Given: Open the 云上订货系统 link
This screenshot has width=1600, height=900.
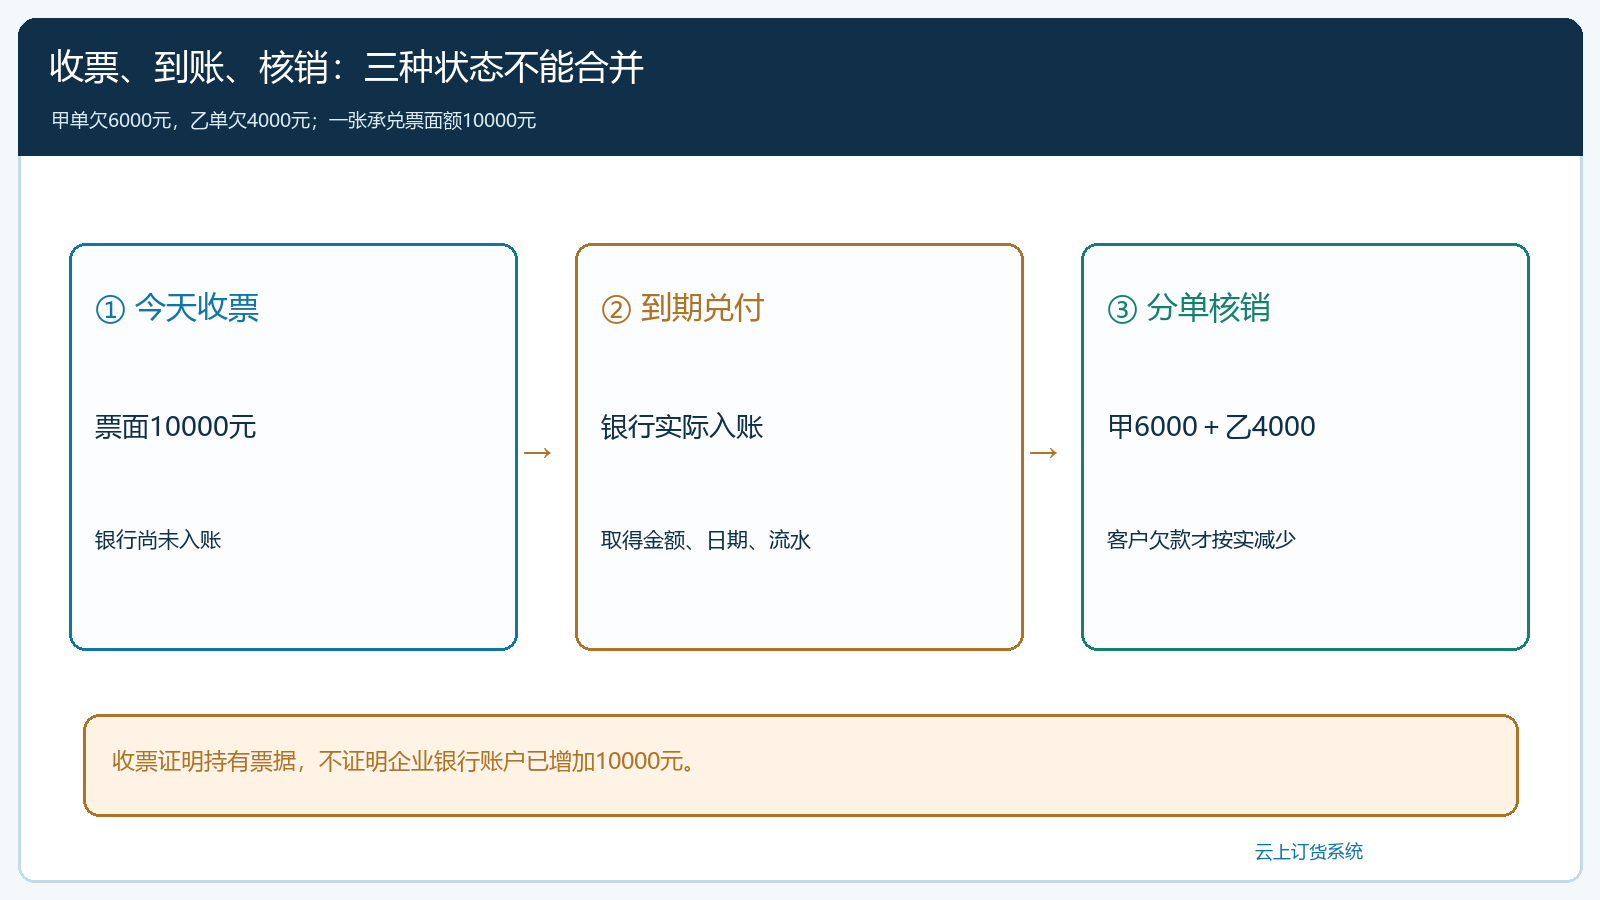Looking at the screenshot, I should point(1309,852).
